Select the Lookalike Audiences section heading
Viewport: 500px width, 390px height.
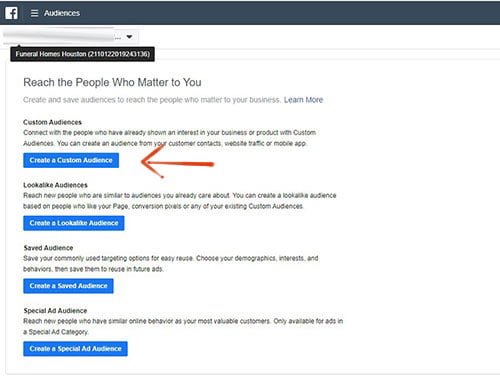coord(55,185)
